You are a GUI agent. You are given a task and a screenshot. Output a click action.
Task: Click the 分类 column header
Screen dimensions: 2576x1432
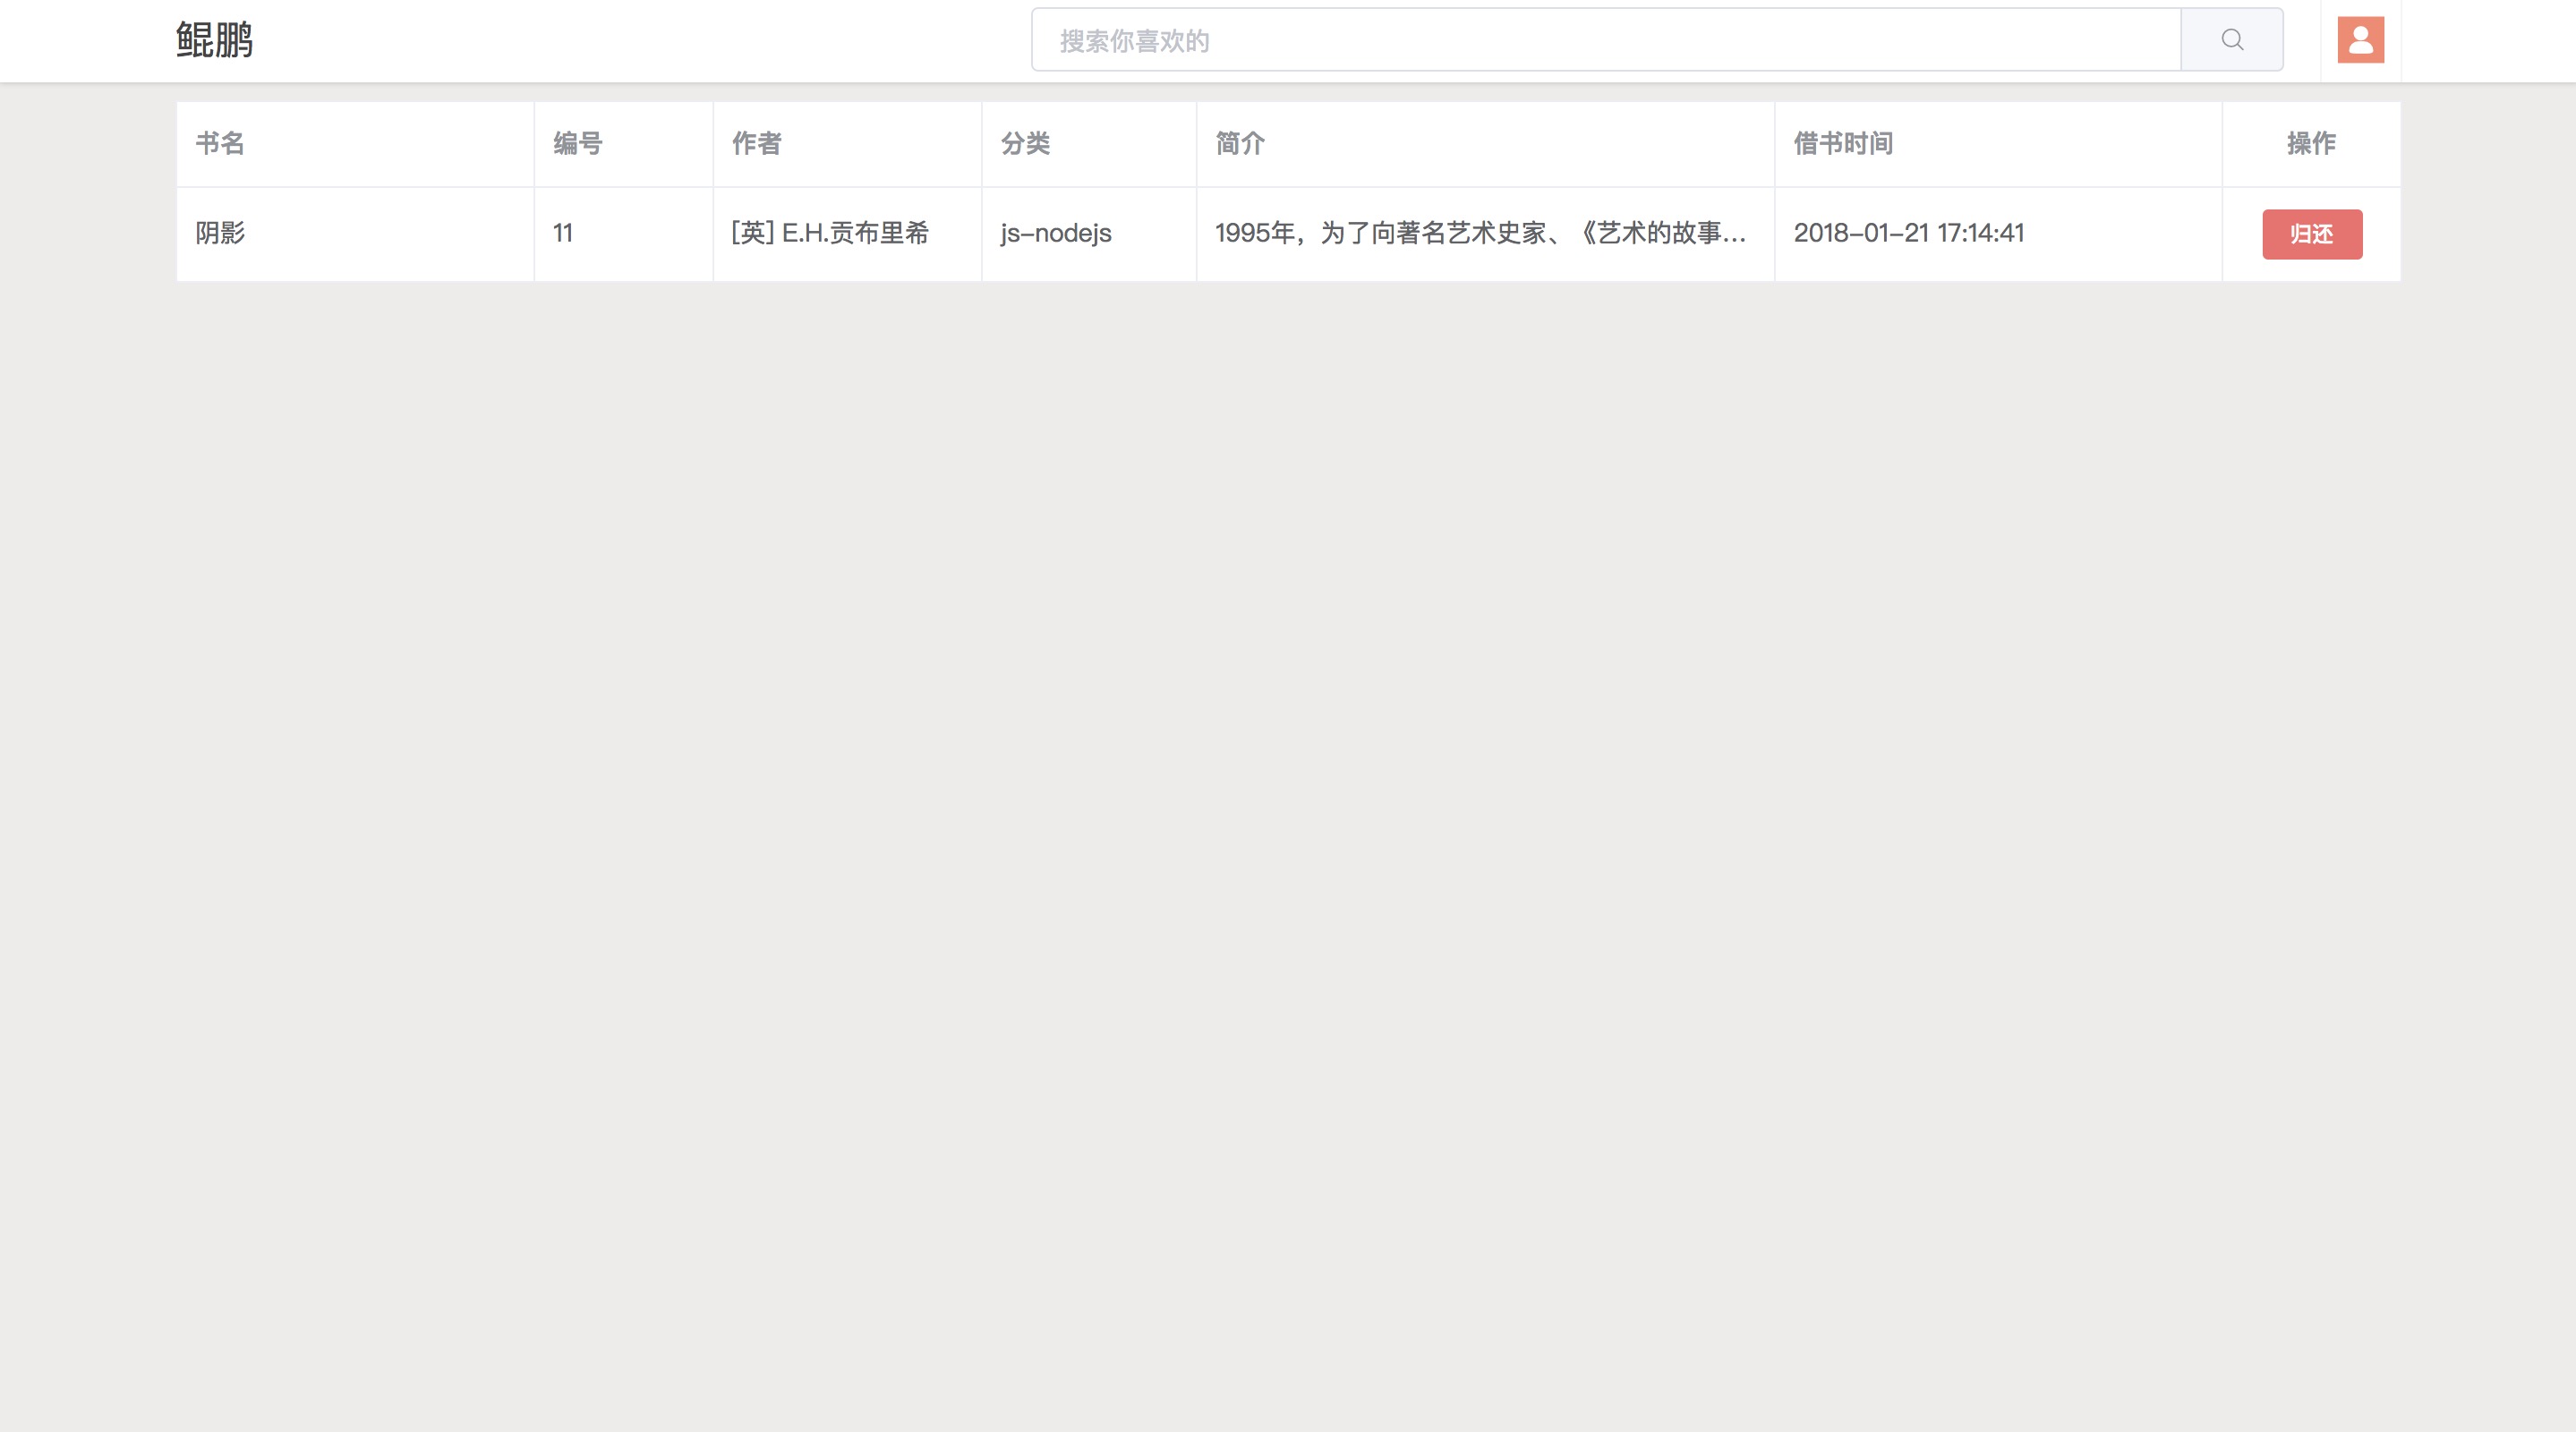pos(1025,144)
